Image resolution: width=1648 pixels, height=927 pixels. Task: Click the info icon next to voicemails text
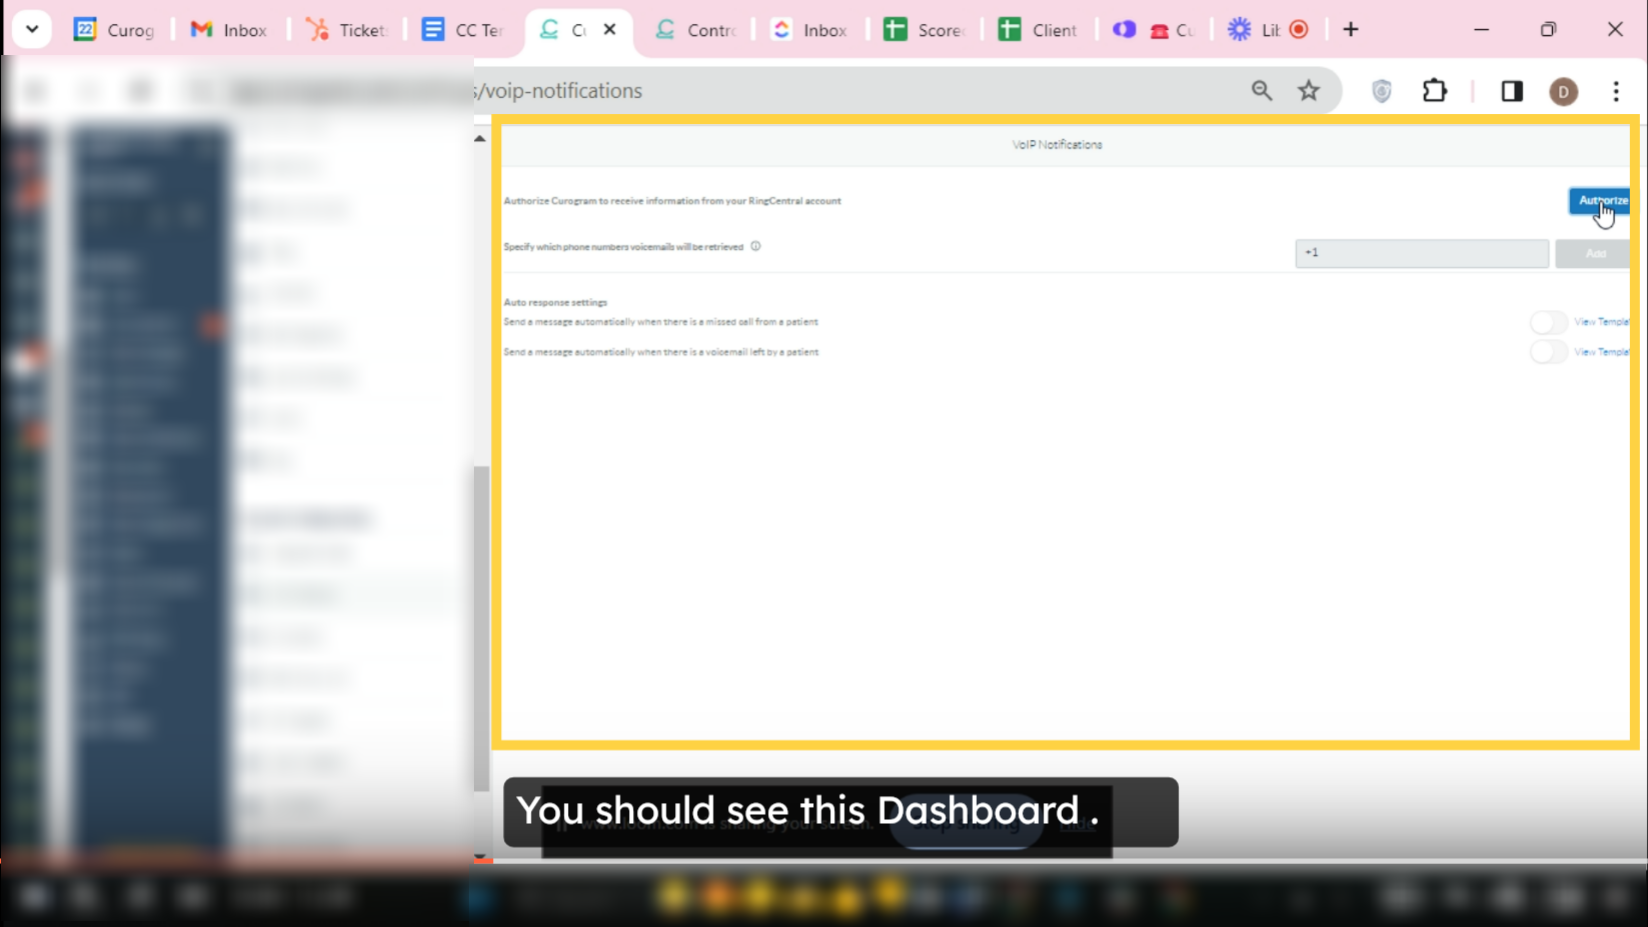(x=756, y=246)
